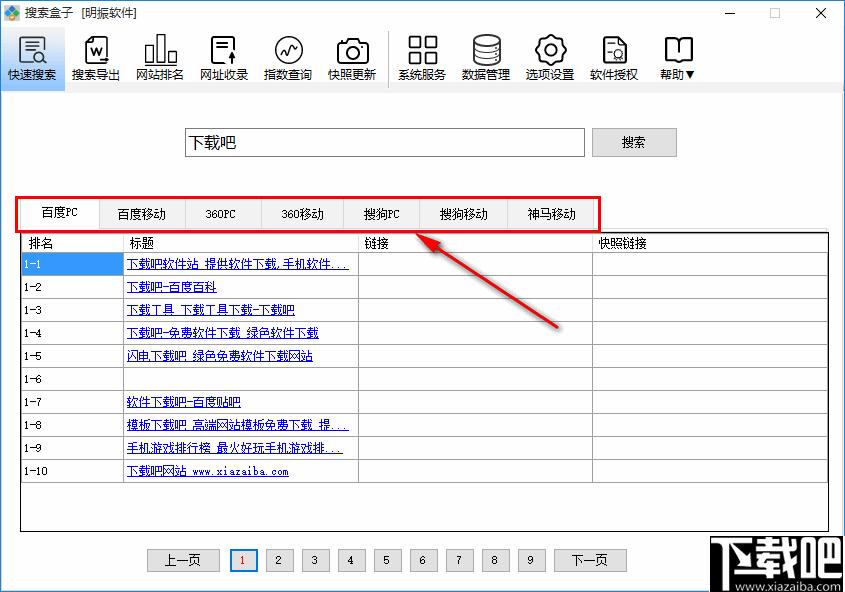The height and width of the screenshot is (592, 845).
Task: Jump to results page 8
Action: point(496,560)
